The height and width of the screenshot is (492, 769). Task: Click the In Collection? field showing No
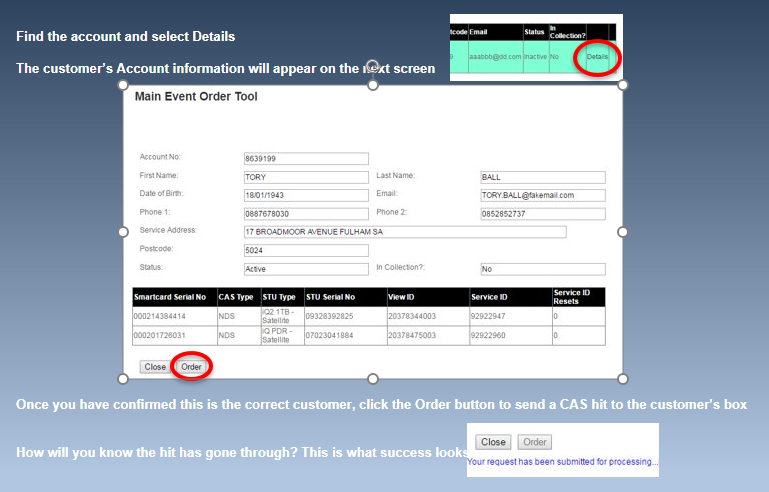click(543, 269)
